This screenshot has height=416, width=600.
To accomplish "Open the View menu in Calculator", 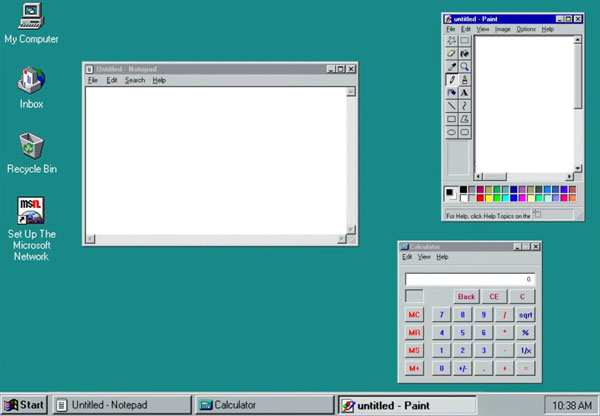I will click(x=424, y=257).
